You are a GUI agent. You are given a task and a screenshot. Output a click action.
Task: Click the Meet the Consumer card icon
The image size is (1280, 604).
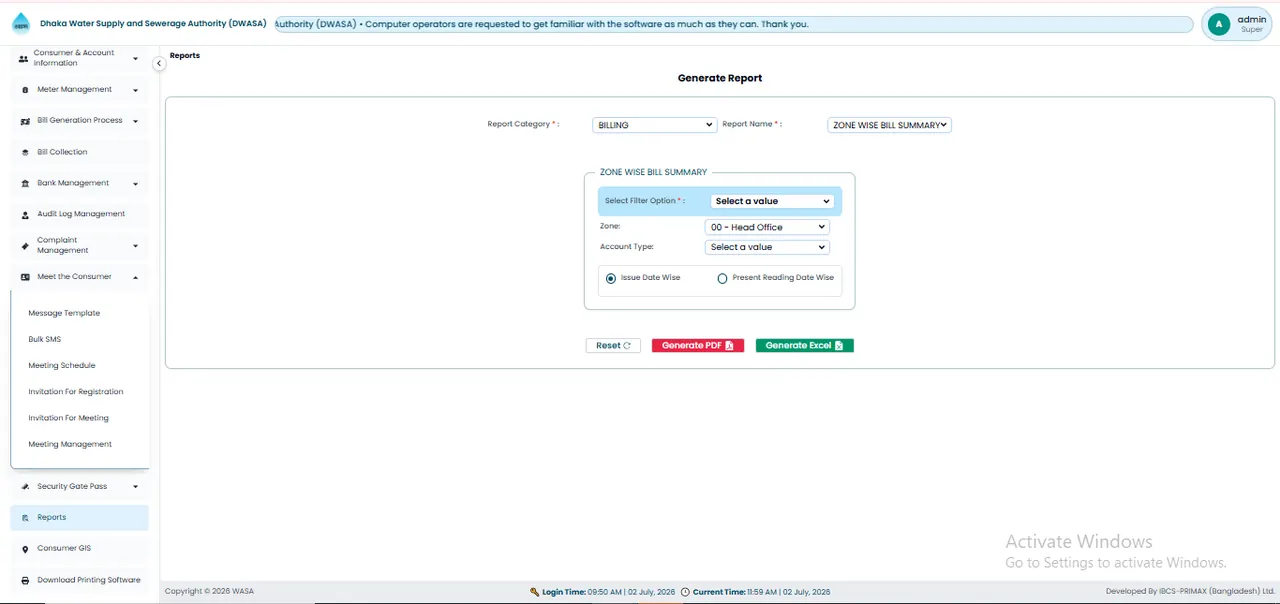click(25, 277)
